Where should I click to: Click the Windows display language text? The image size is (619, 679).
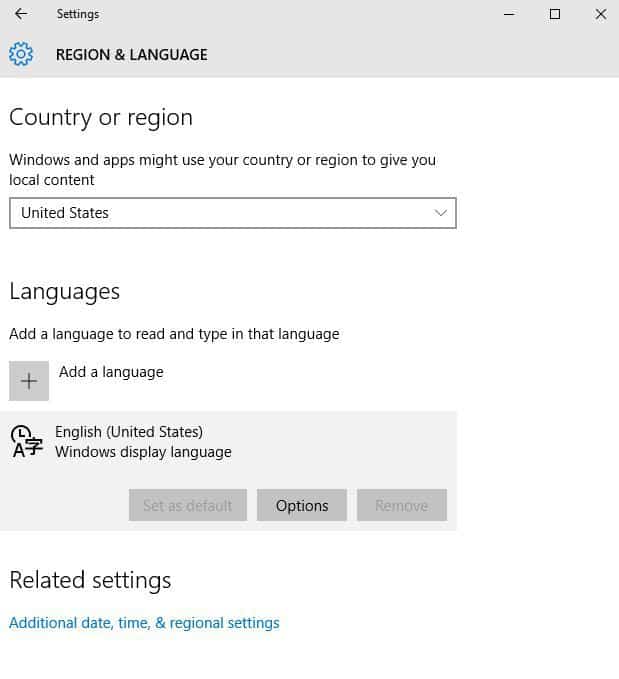pyautogui.click(x=143, y=452)
